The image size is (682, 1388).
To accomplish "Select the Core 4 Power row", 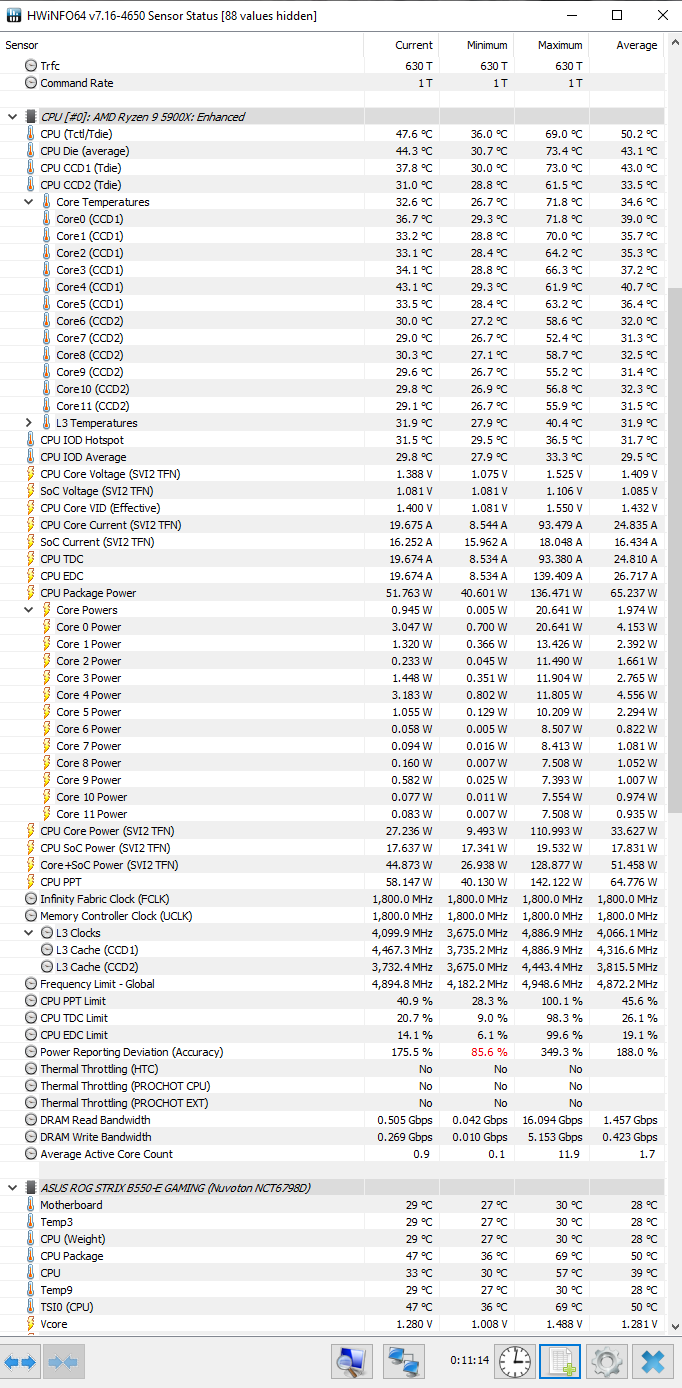I will pyautogui.click(x=332, y=695).
